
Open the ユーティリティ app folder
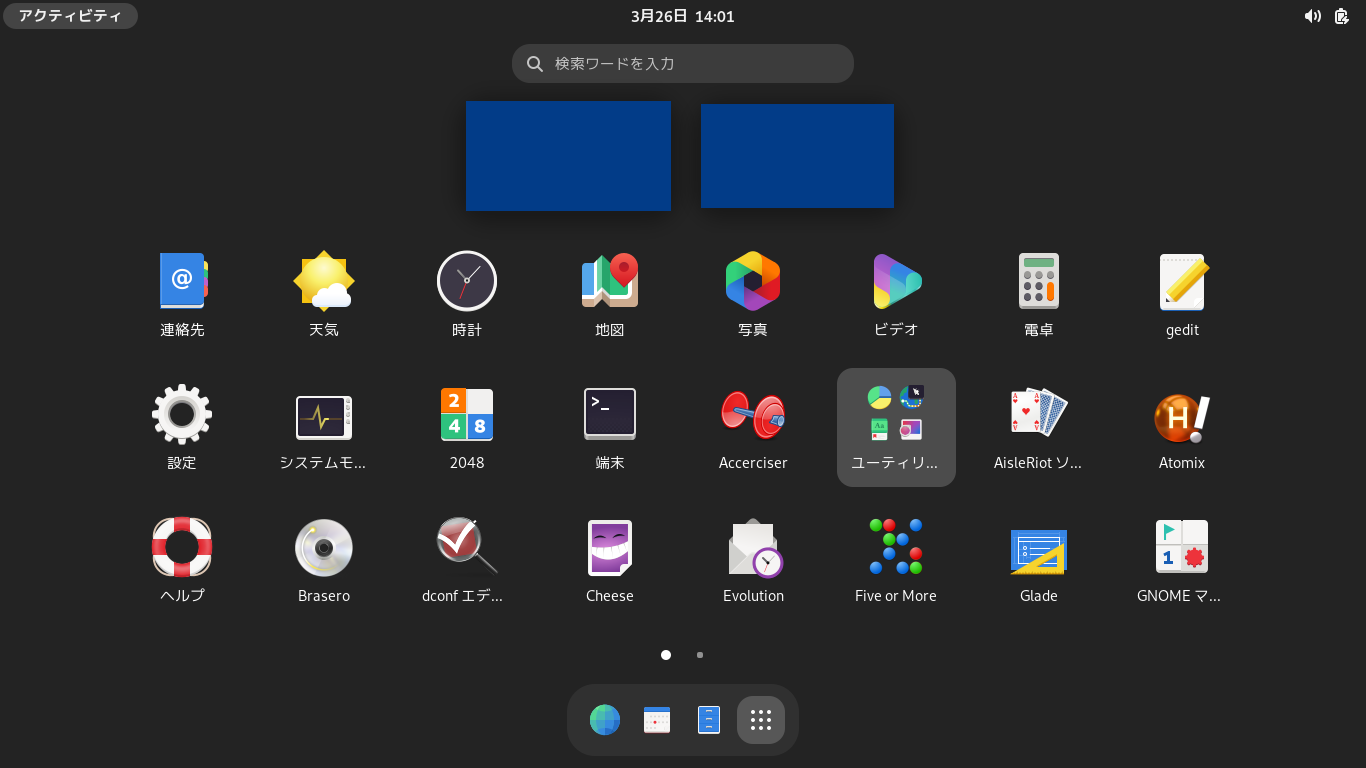(x=896, y=427)
